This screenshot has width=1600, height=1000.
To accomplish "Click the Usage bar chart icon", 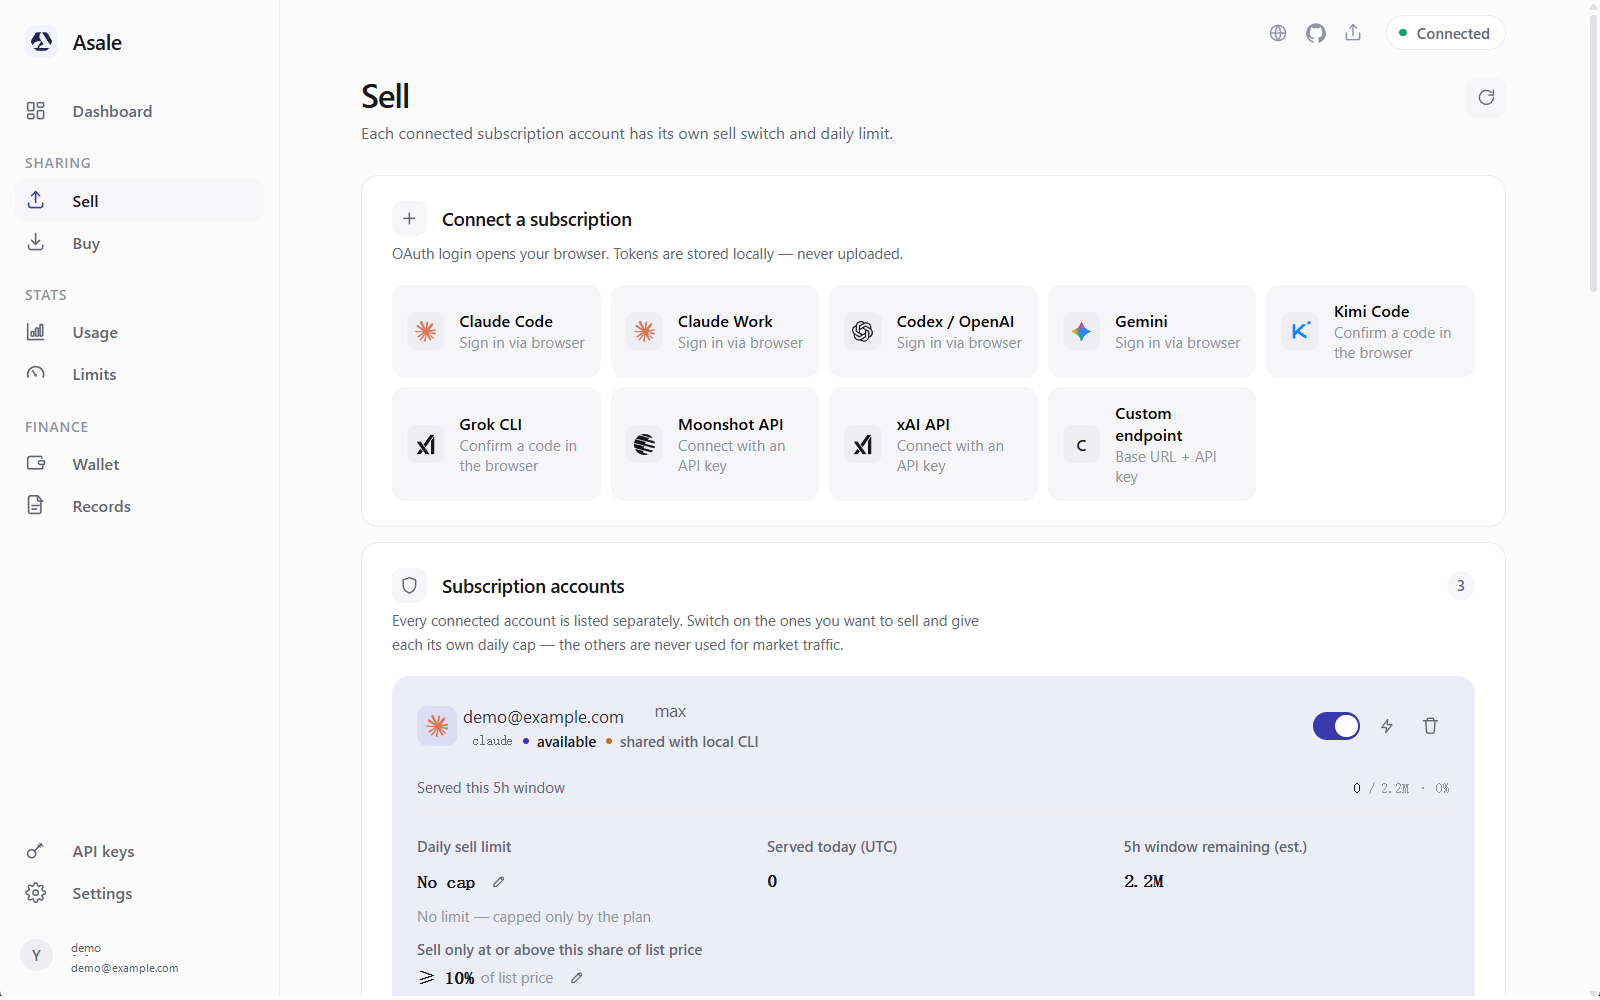I will tap(36, 331).
